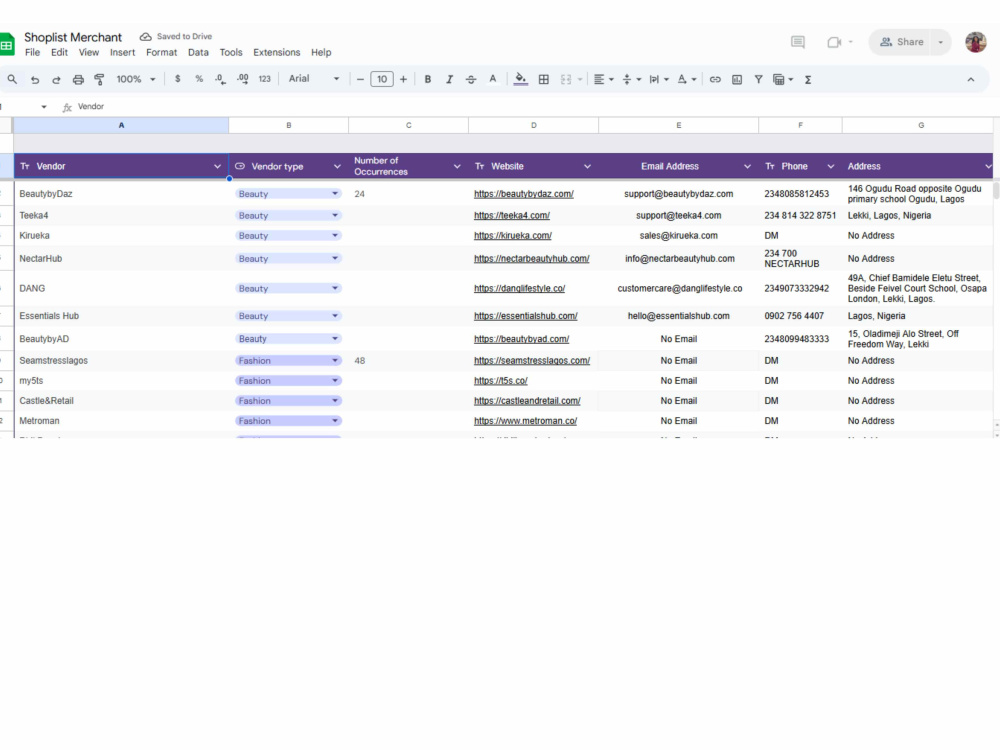This screenshot has height=750, width=1000.
Task: Undo the last action
Action: pyautogui.click(x=35, y=79)
